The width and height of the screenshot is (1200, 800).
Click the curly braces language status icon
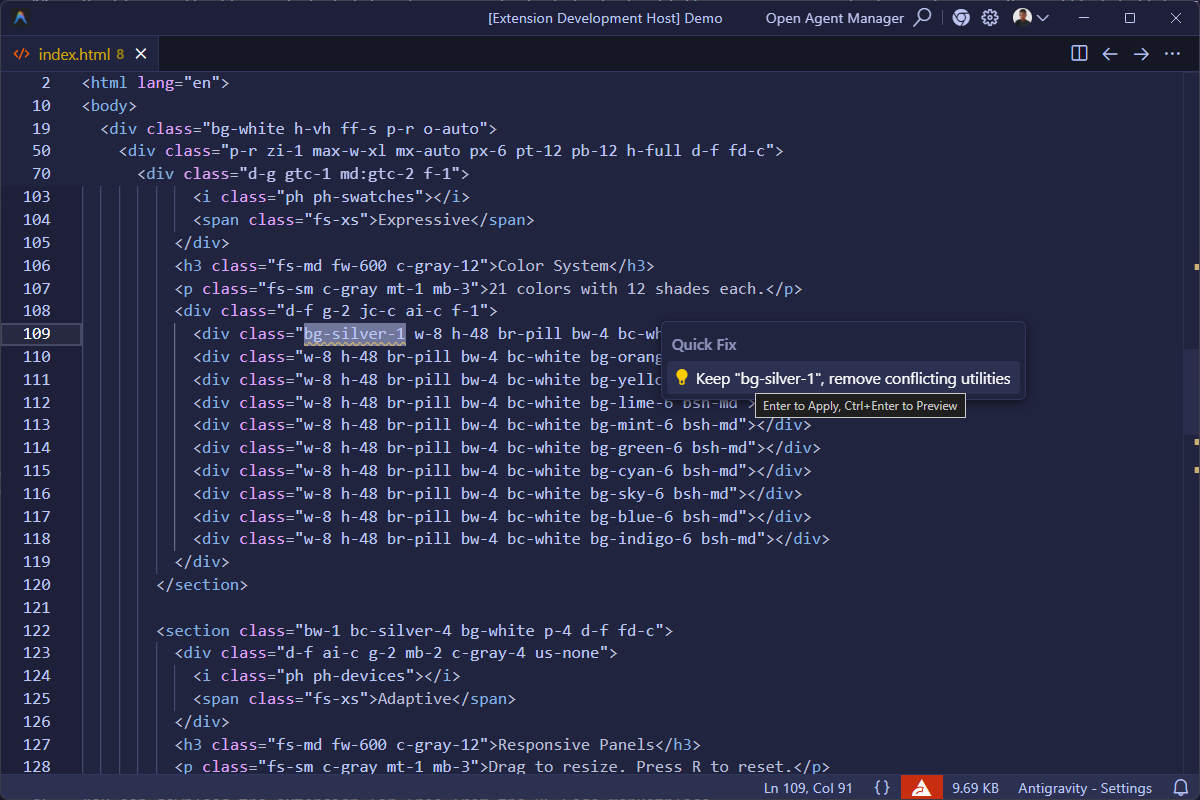point(881,788)
